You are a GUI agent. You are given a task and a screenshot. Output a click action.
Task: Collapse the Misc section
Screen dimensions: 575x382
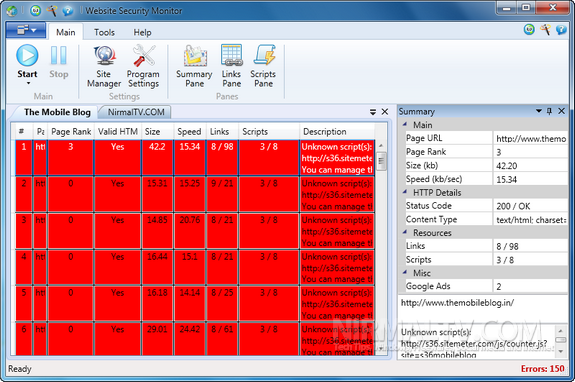(x=405, y=273)
